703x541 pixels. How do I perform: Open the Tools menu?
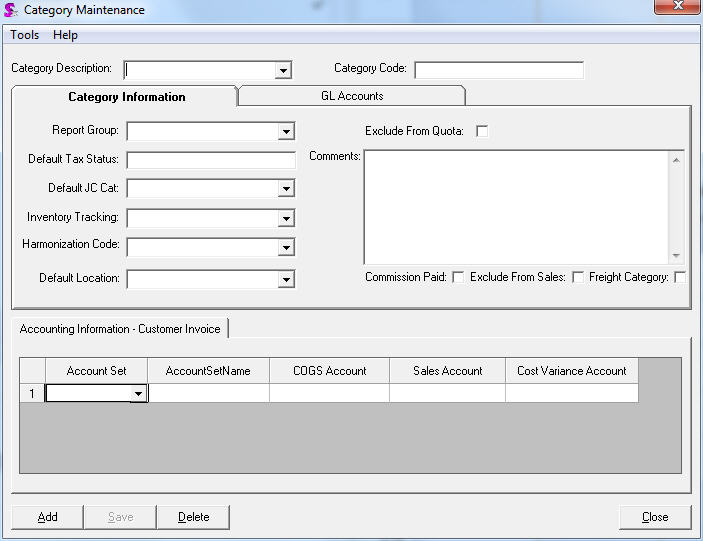coord(25,35)
